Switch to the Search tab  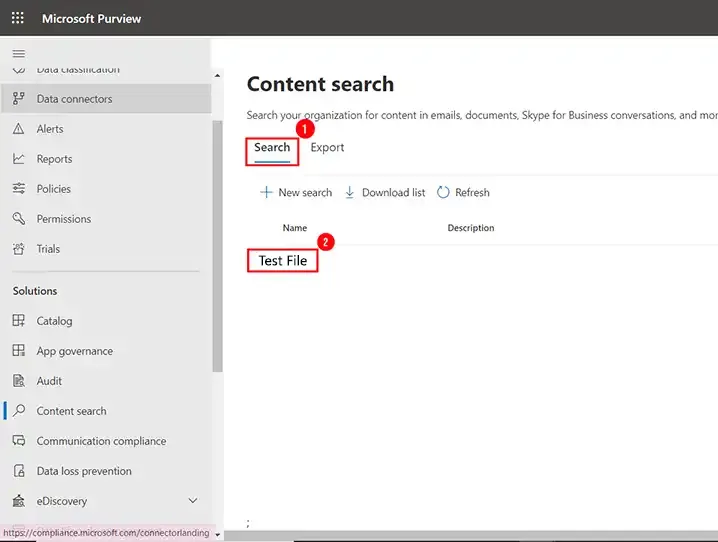272,148
